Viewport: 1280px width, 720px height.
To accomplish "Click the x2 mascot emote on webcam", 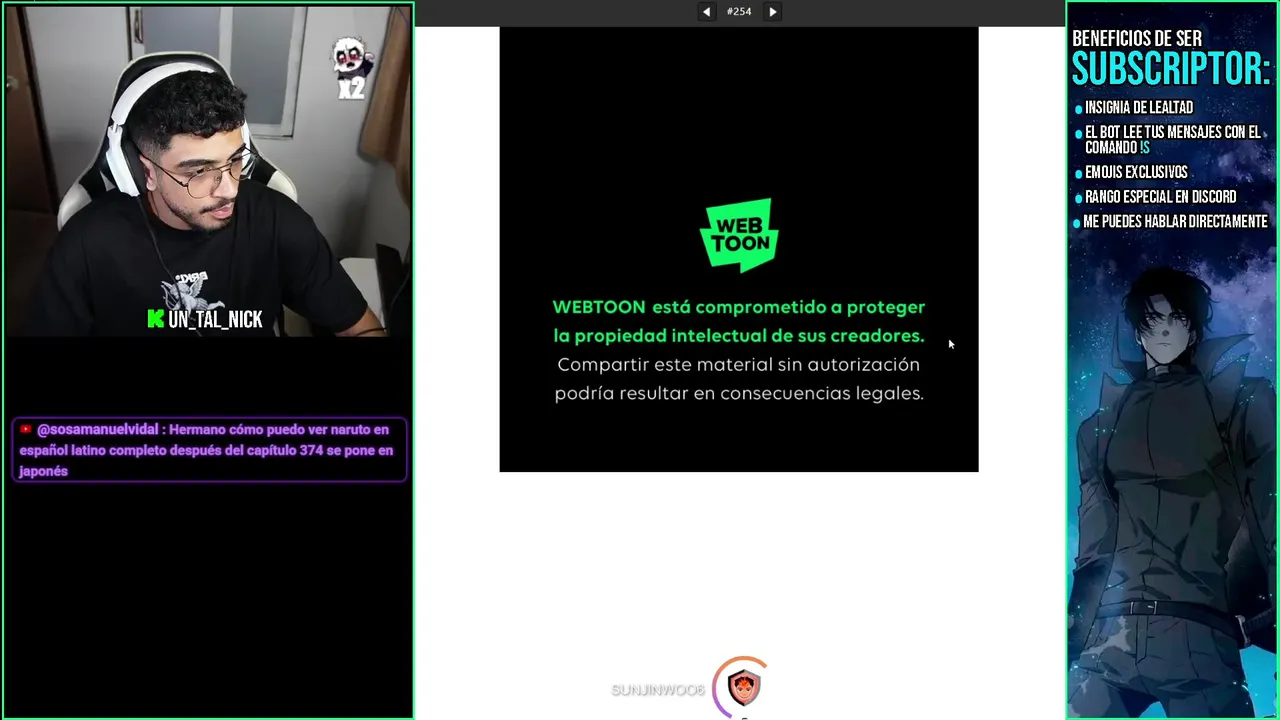I will click(x=352, y=69).
